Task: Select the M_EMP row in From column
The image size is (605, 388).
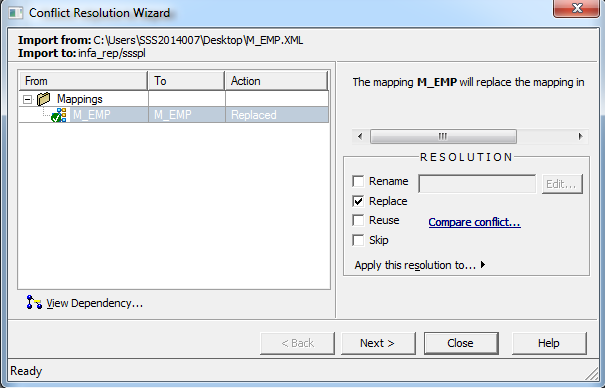Action: tap(92, 115)
